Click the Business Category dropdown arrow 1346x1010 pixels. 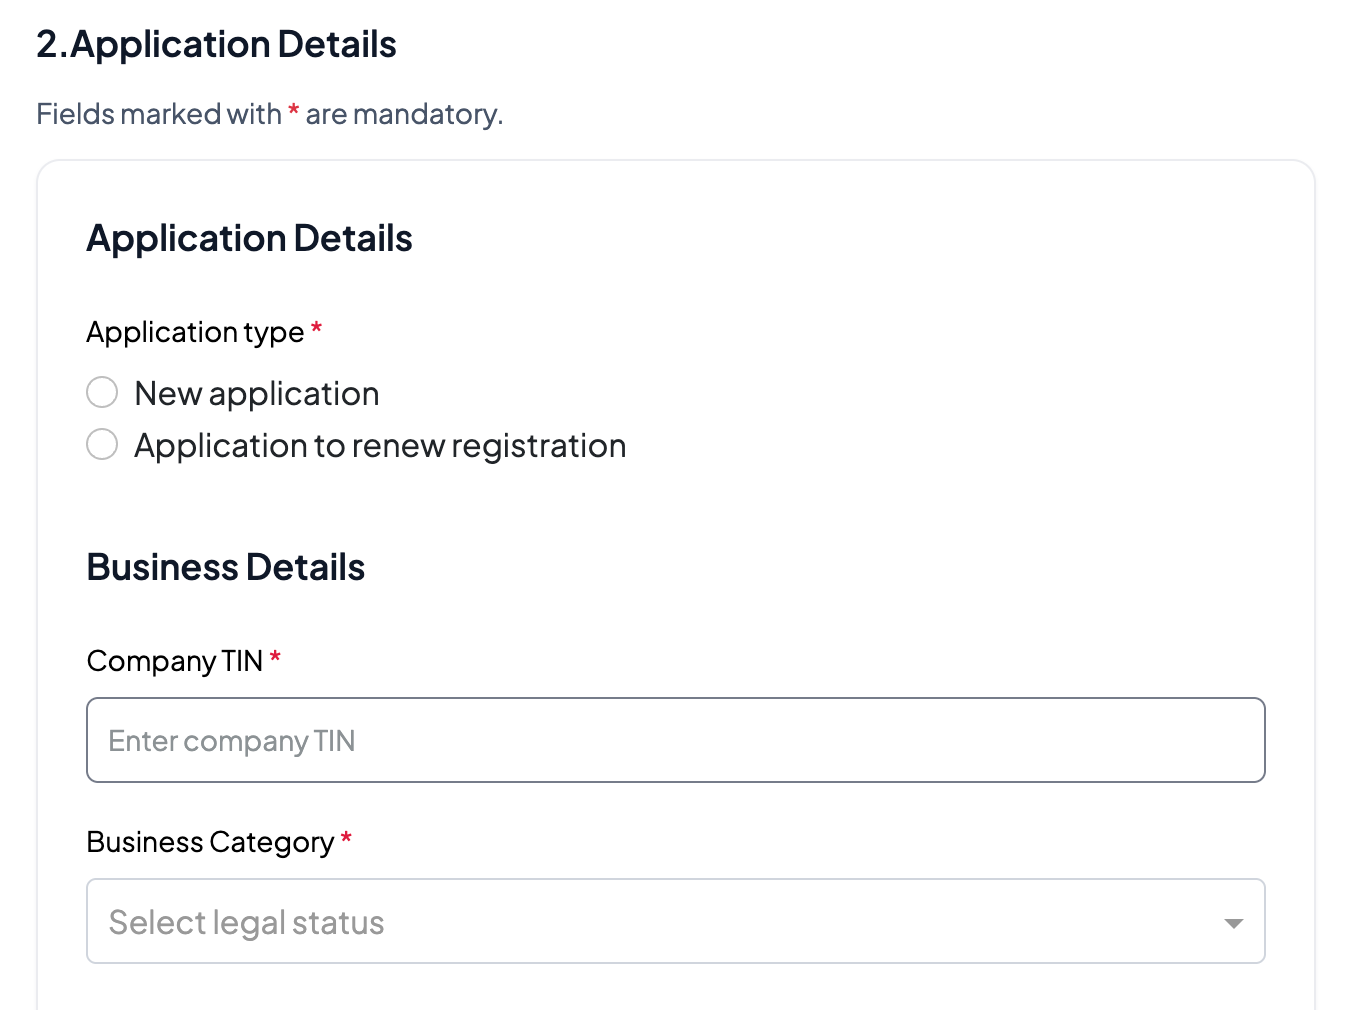(1234, 923)
